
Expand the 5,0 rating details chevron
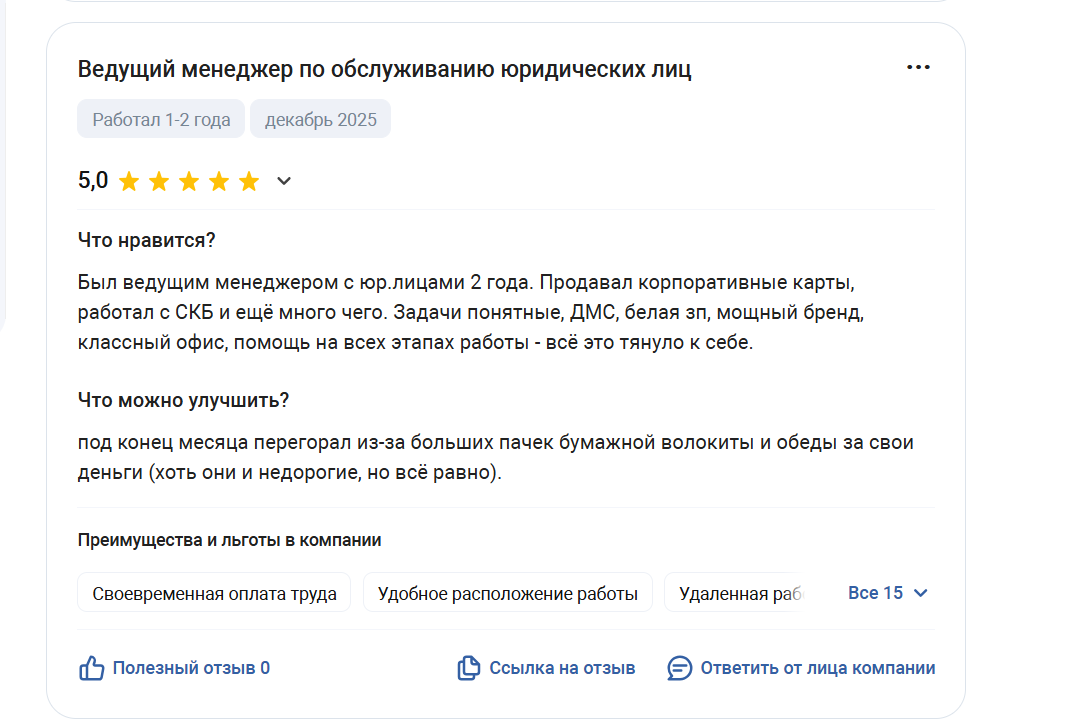point(284,181)
